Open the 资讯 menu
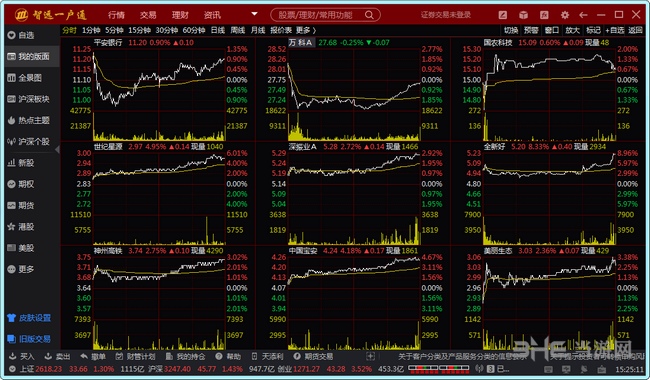The height and width of the screenshot is (380, 650). [x=212, y=15]
